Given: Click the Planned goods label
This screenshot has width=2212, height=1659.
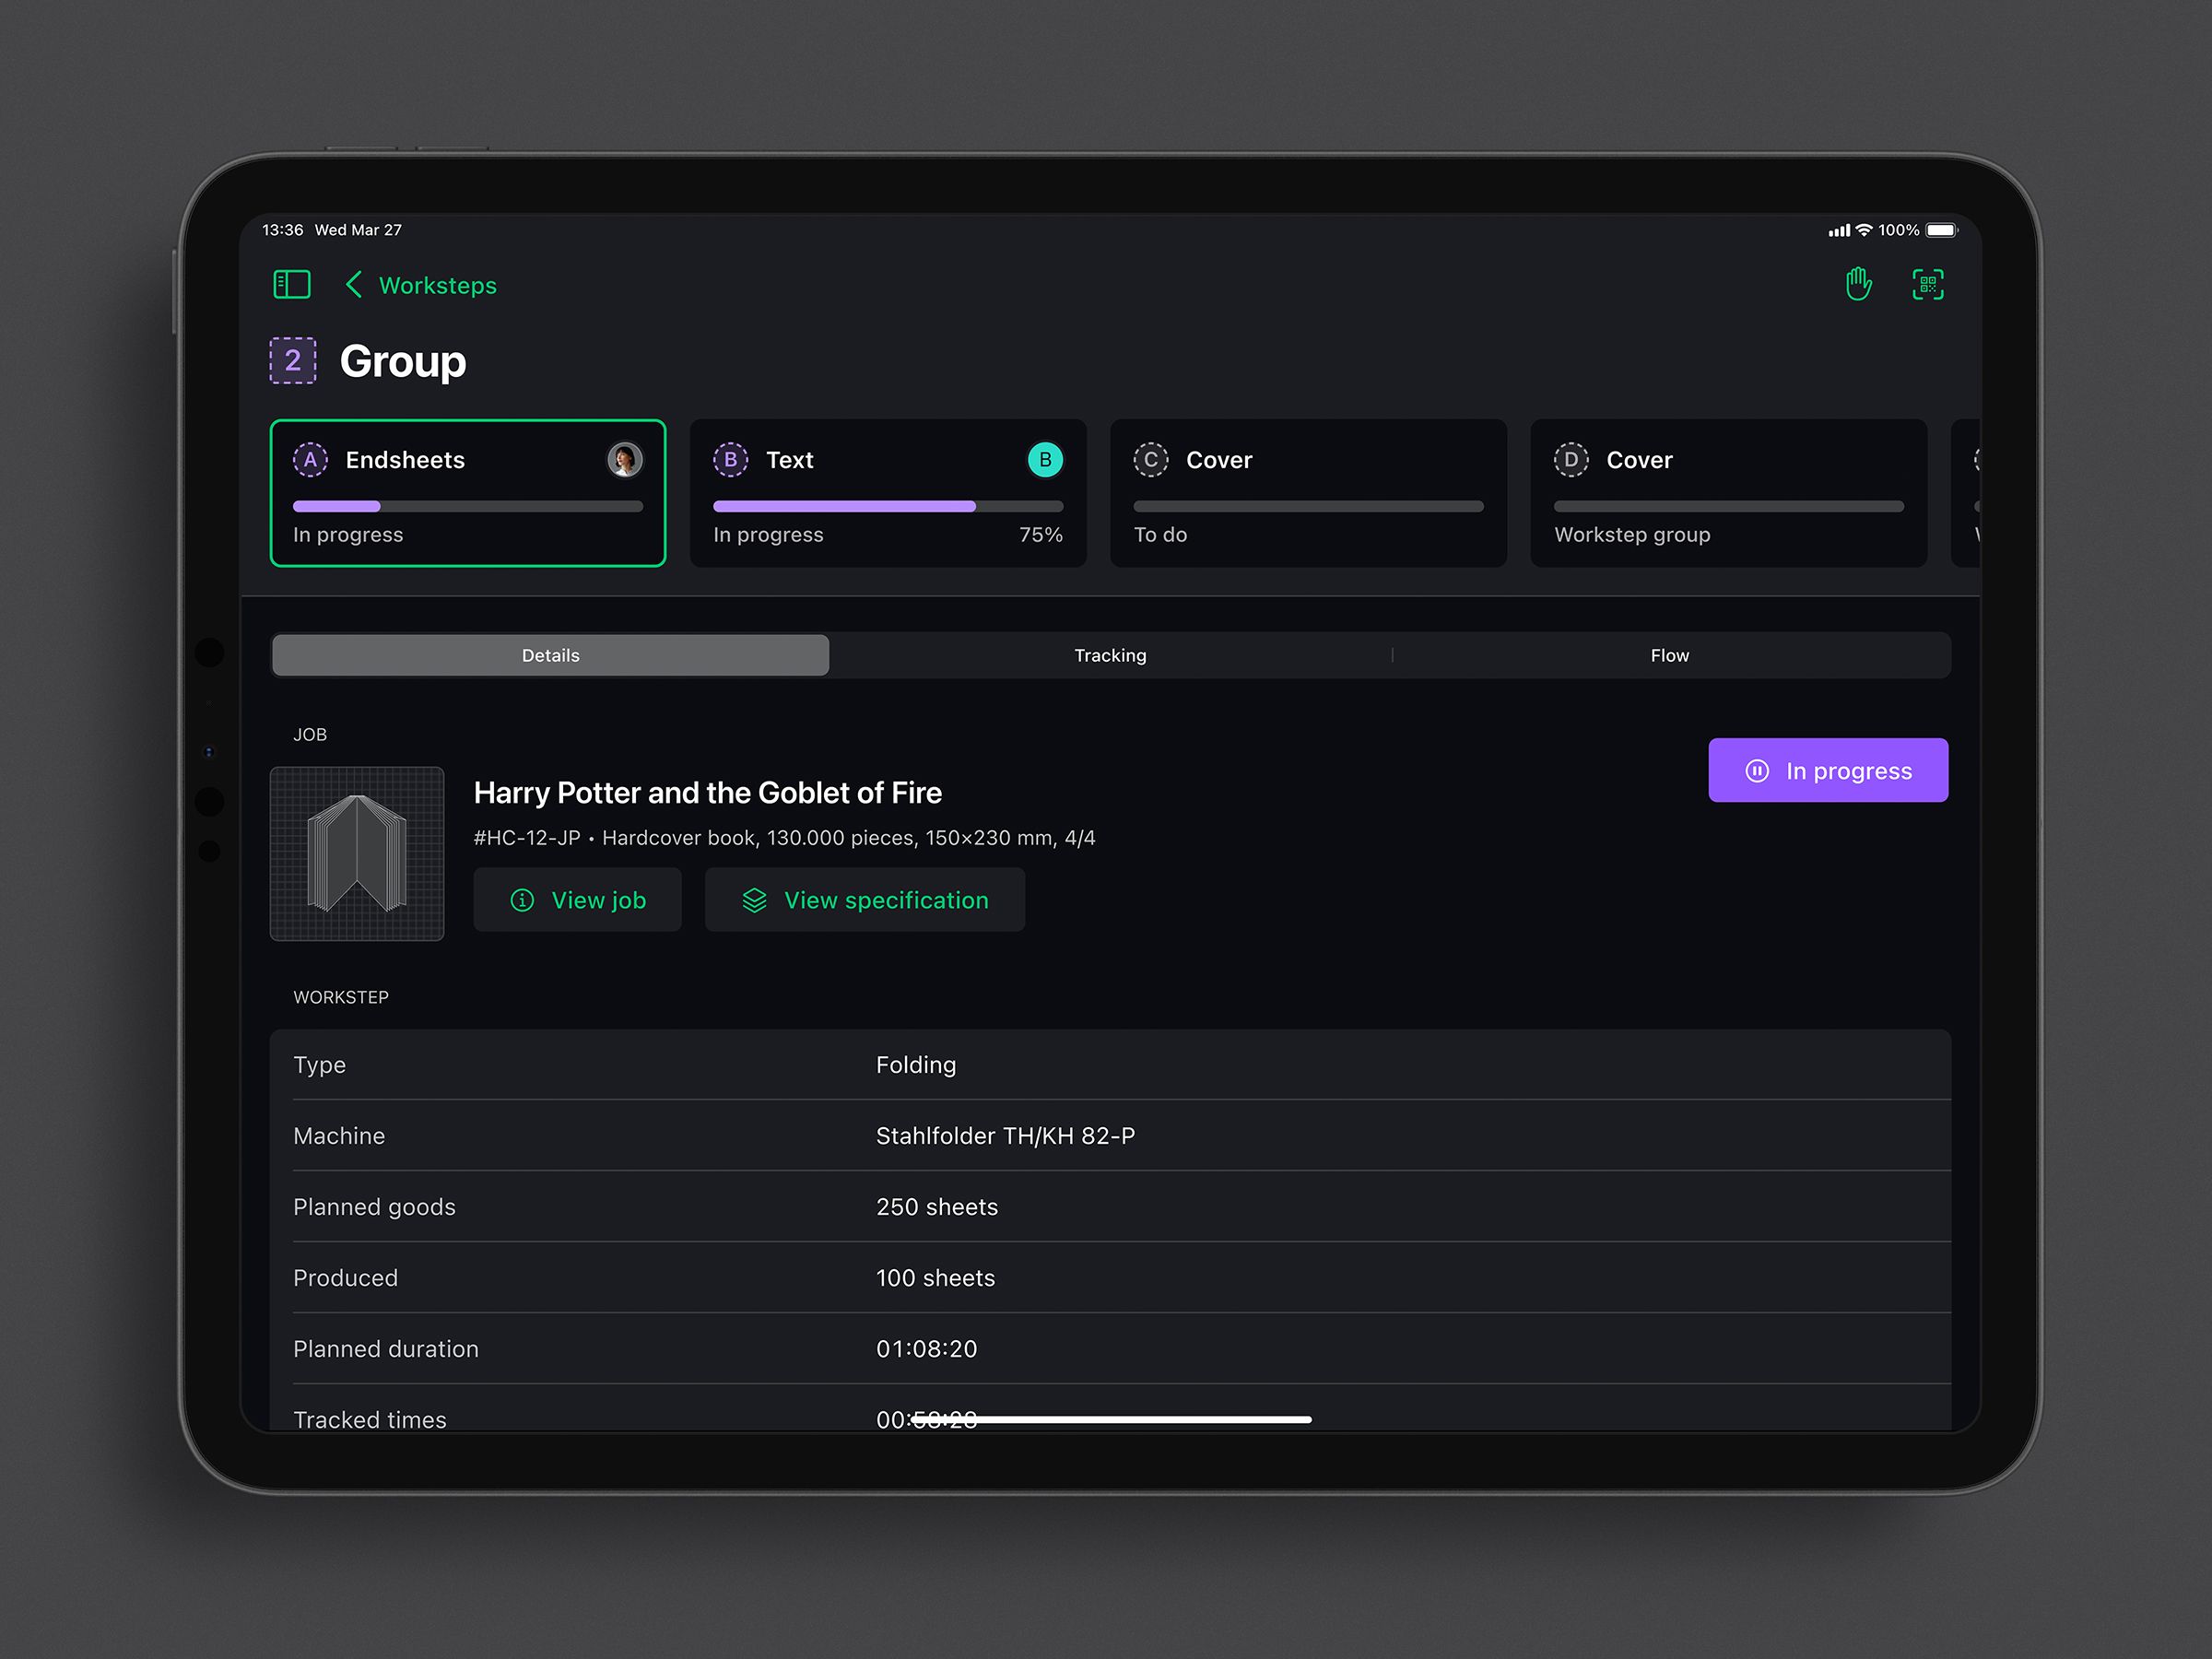Looking at the screenshot, I should coord(374,1207).
